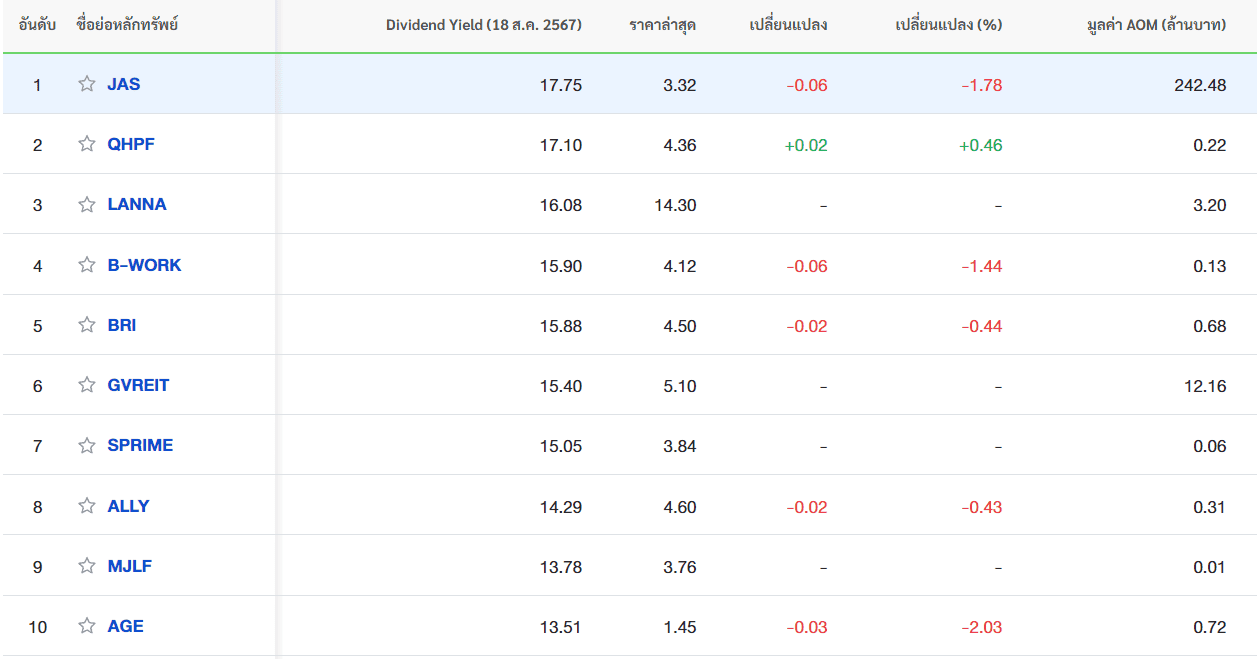Click the ราคาล่าสุด column header
Image resolution: width=1257 pixels, height=659 pixels.
663,25
